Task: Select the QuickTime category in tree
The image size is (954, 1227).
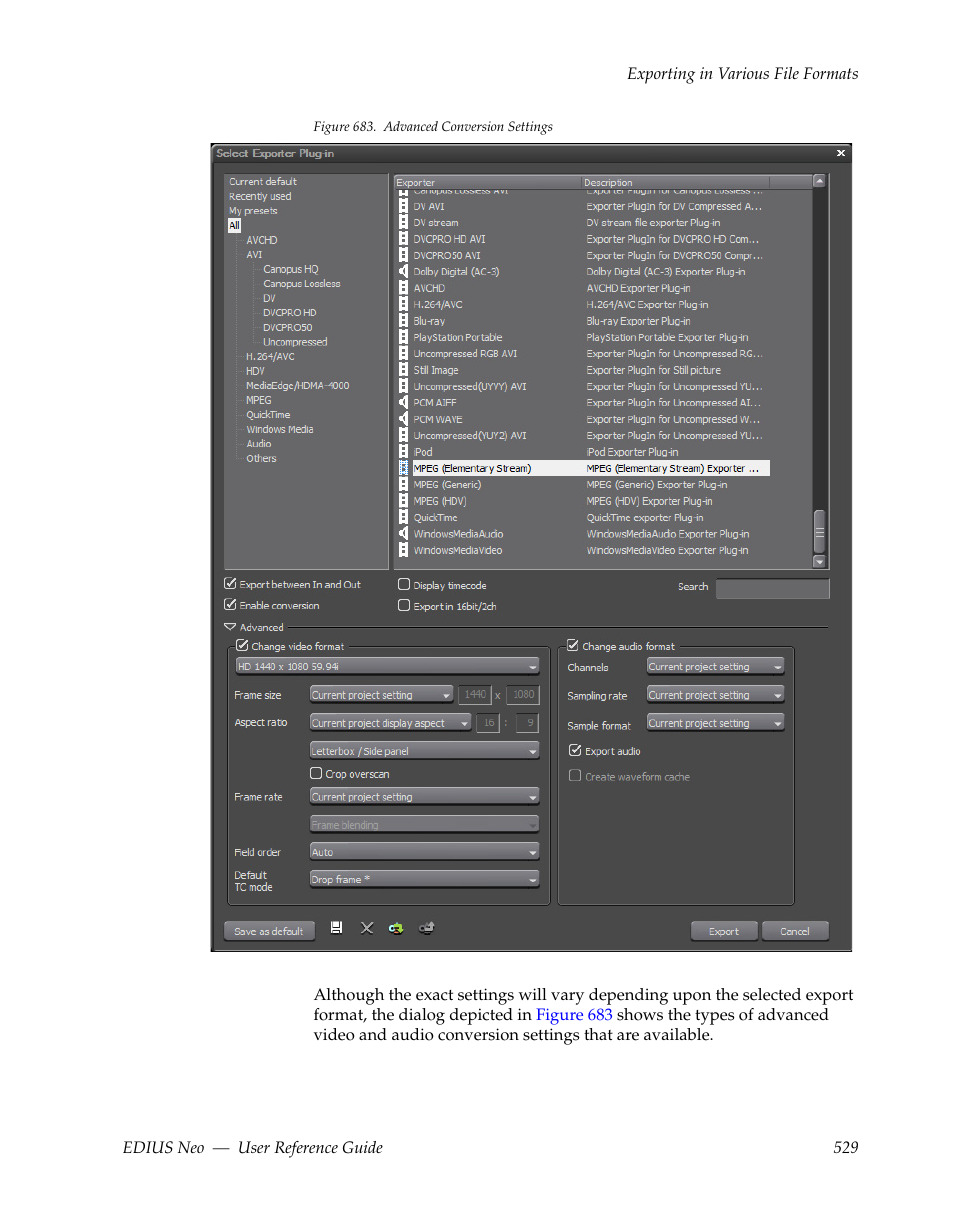Action: tap(268, 415)
